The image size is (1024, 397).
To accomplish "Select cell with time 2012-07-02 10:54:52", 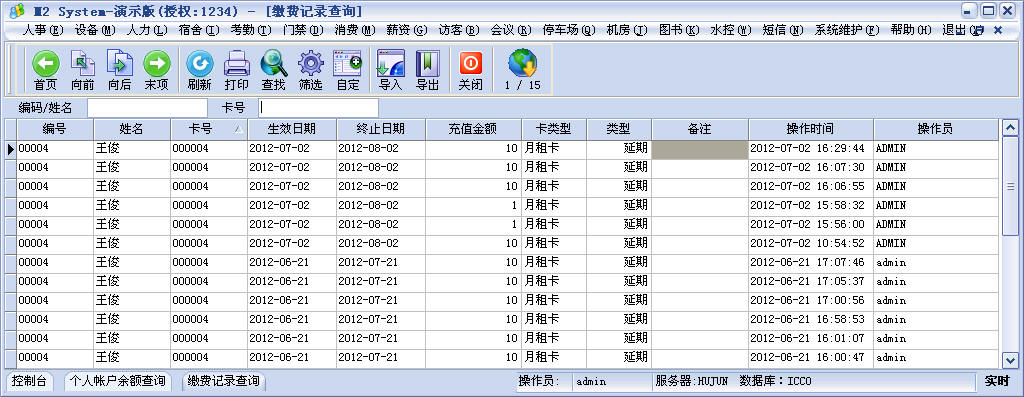I will click(811, 244).
